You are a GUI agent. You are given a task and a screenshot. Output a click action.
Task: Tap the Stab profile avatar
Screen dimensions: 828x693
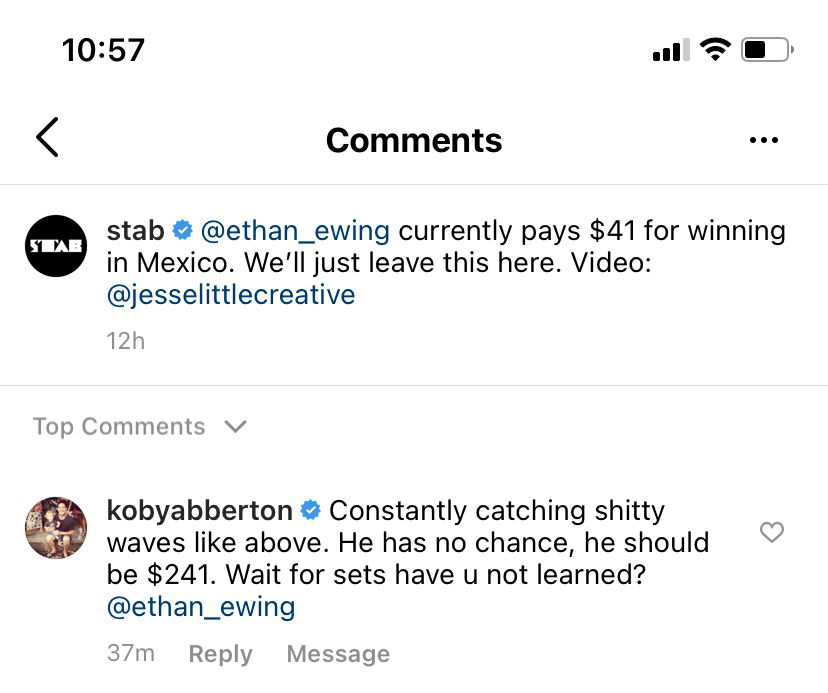[x=56, y=246]
